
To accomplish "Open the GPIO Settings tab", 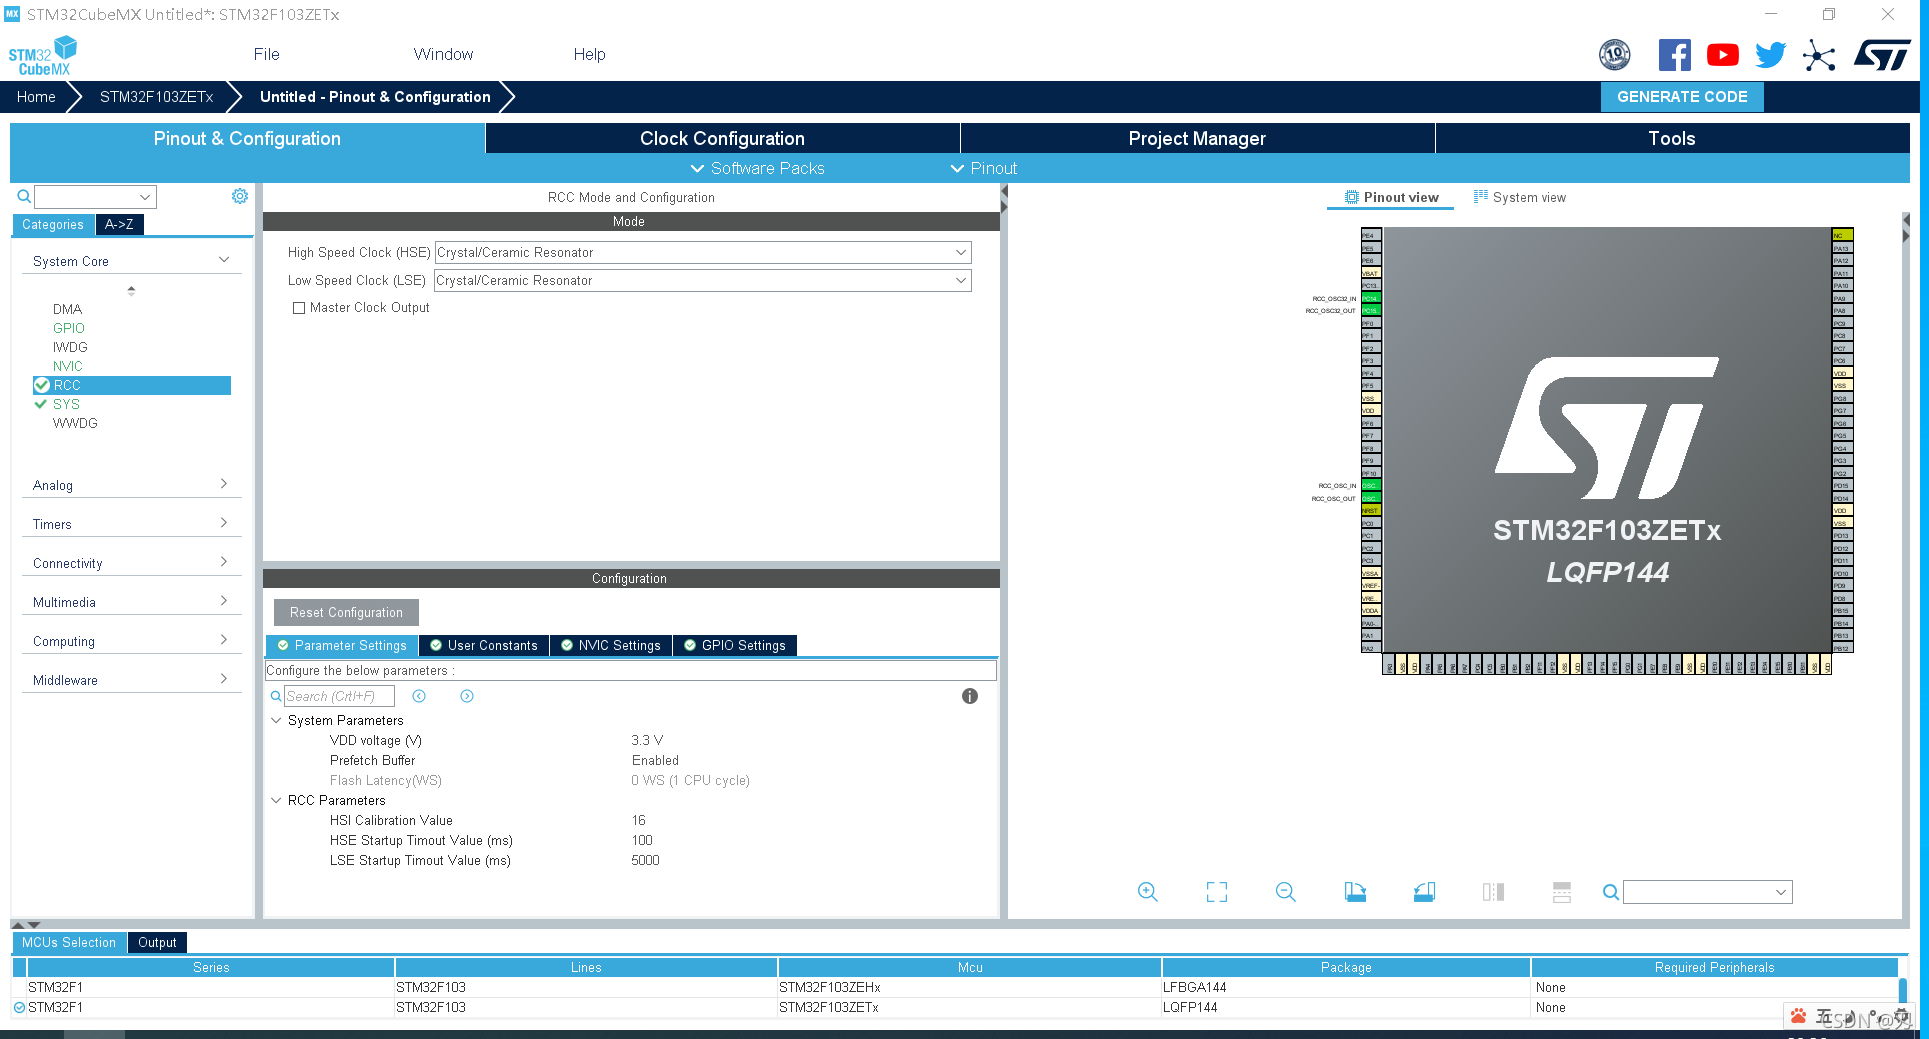I will (x=735, y=645).
